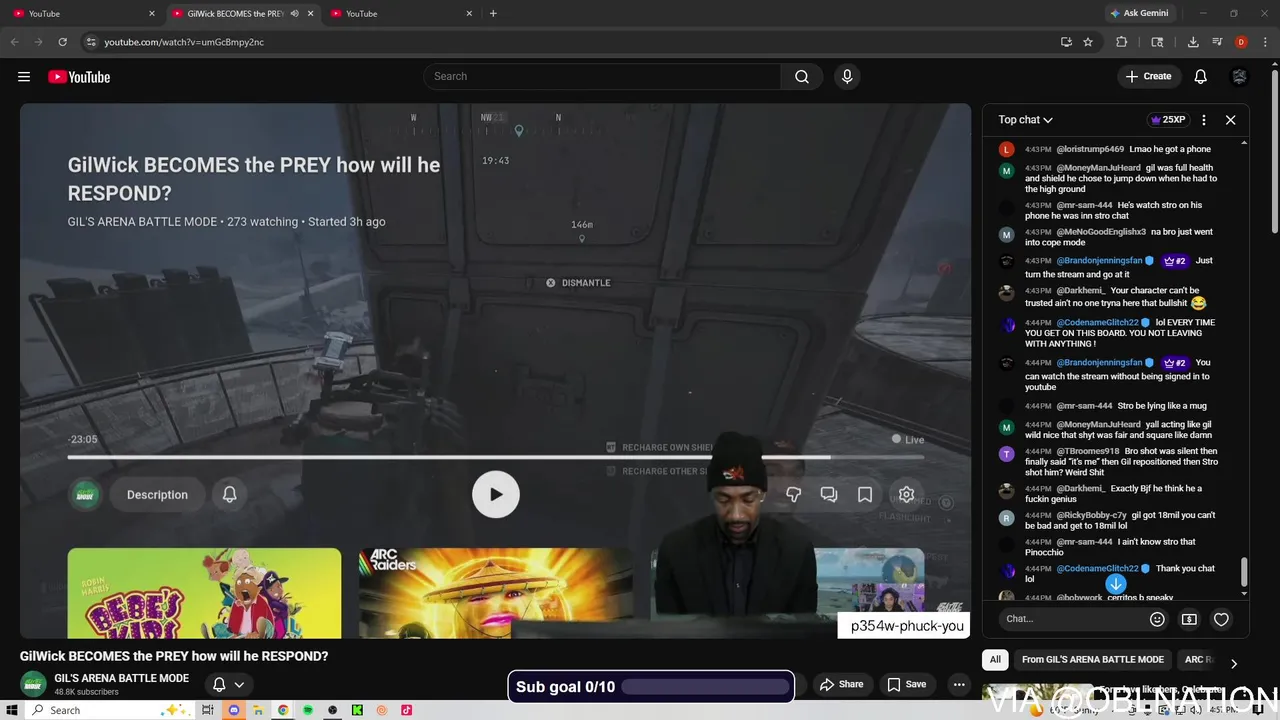The height and width of the screenshot is (720, 1280).
Task: Jump to Live position indicator
Action: (x=908, y=439)
